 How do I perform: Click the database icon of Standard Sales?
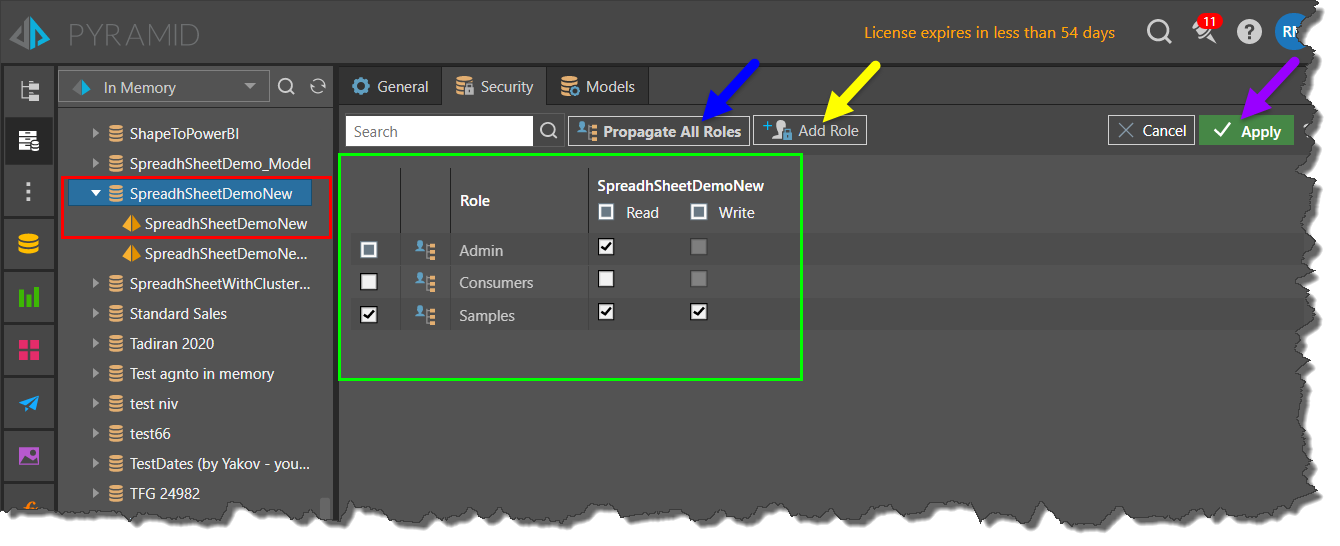pos(116,314)
